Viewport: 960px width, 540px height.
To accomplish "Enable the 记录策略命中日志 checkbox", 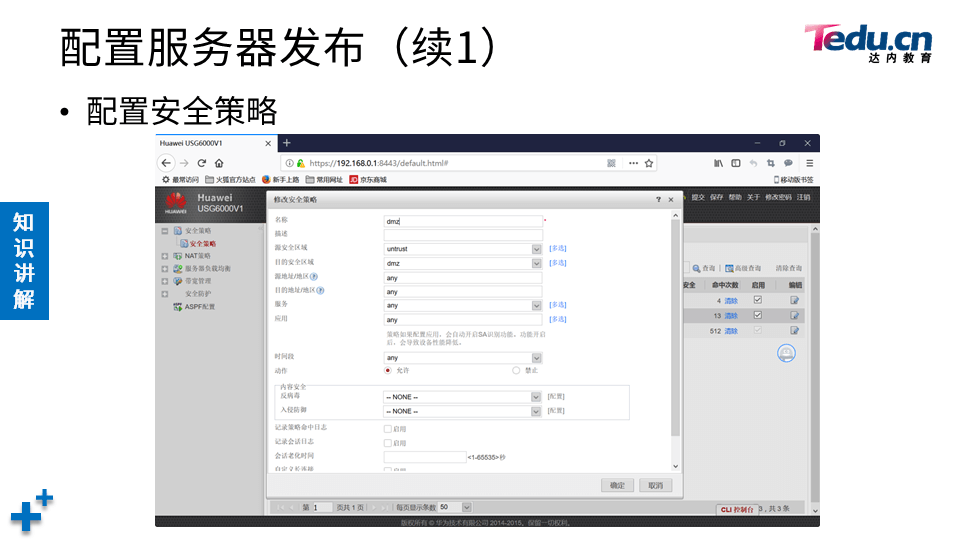I will pyautogui.click(x=388, y=429).
